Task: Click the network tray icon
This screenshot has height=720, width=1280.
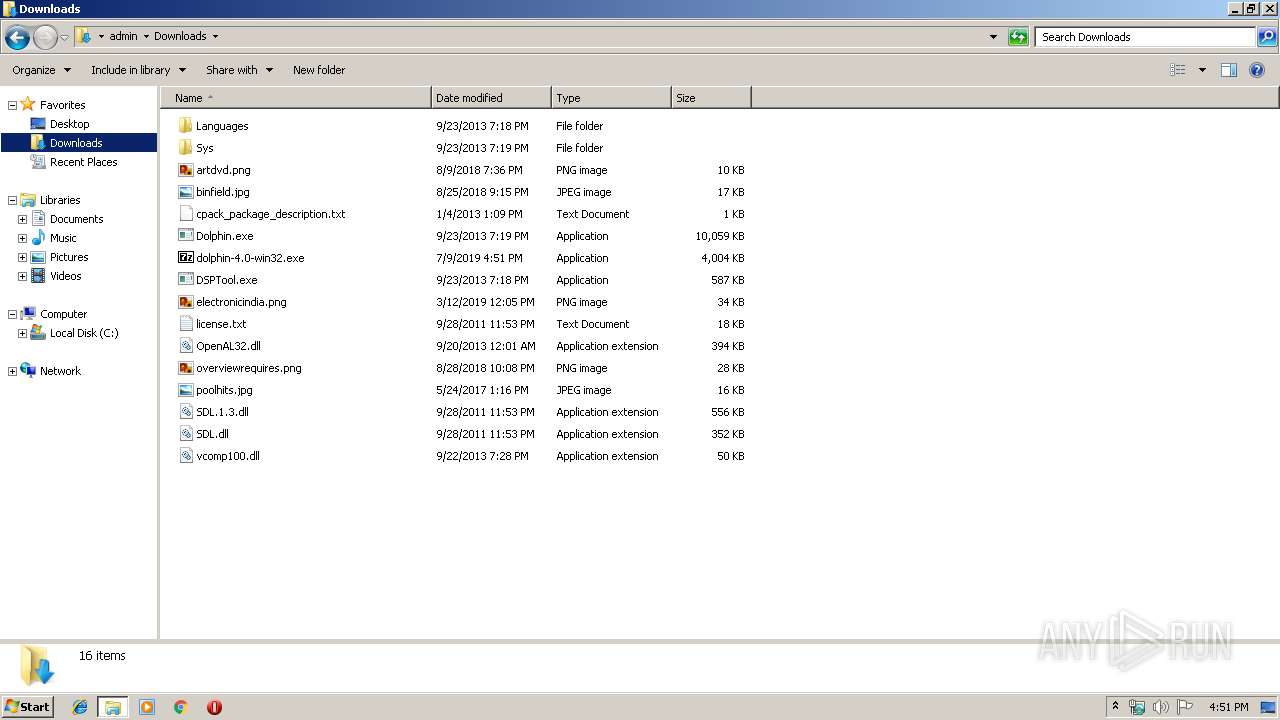Action: [1137, 707]
